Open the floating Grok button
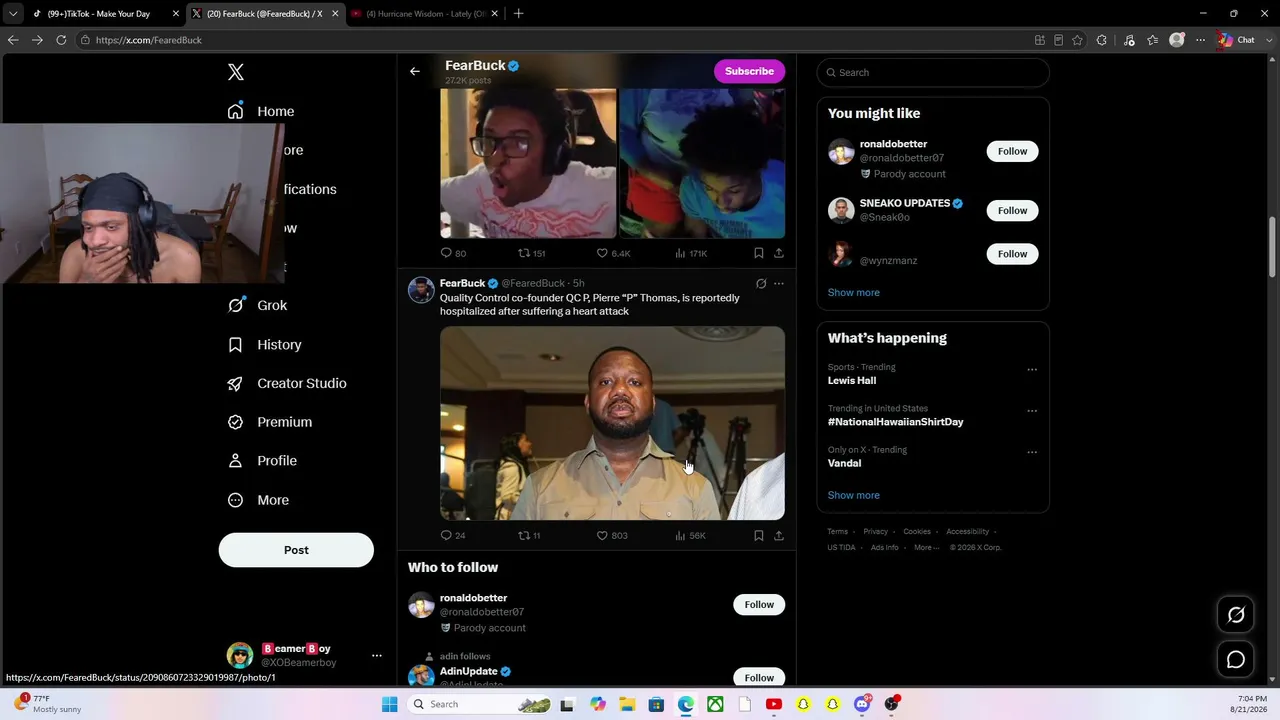The height and width of the screenshot is (720, 1280). click(x=1236, y=615)
